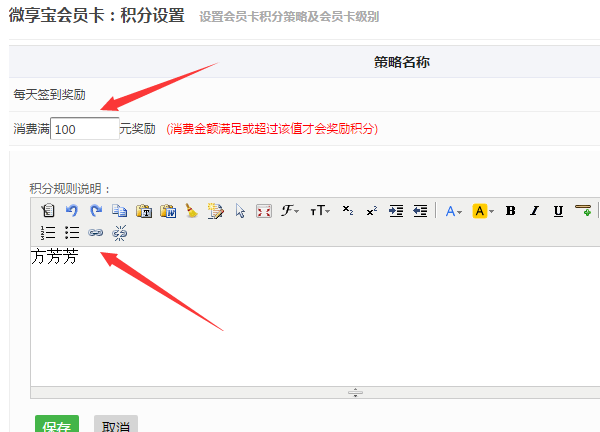Undo the last edit in the editor
The image size is (600, 432).
(x=72, y=211)
